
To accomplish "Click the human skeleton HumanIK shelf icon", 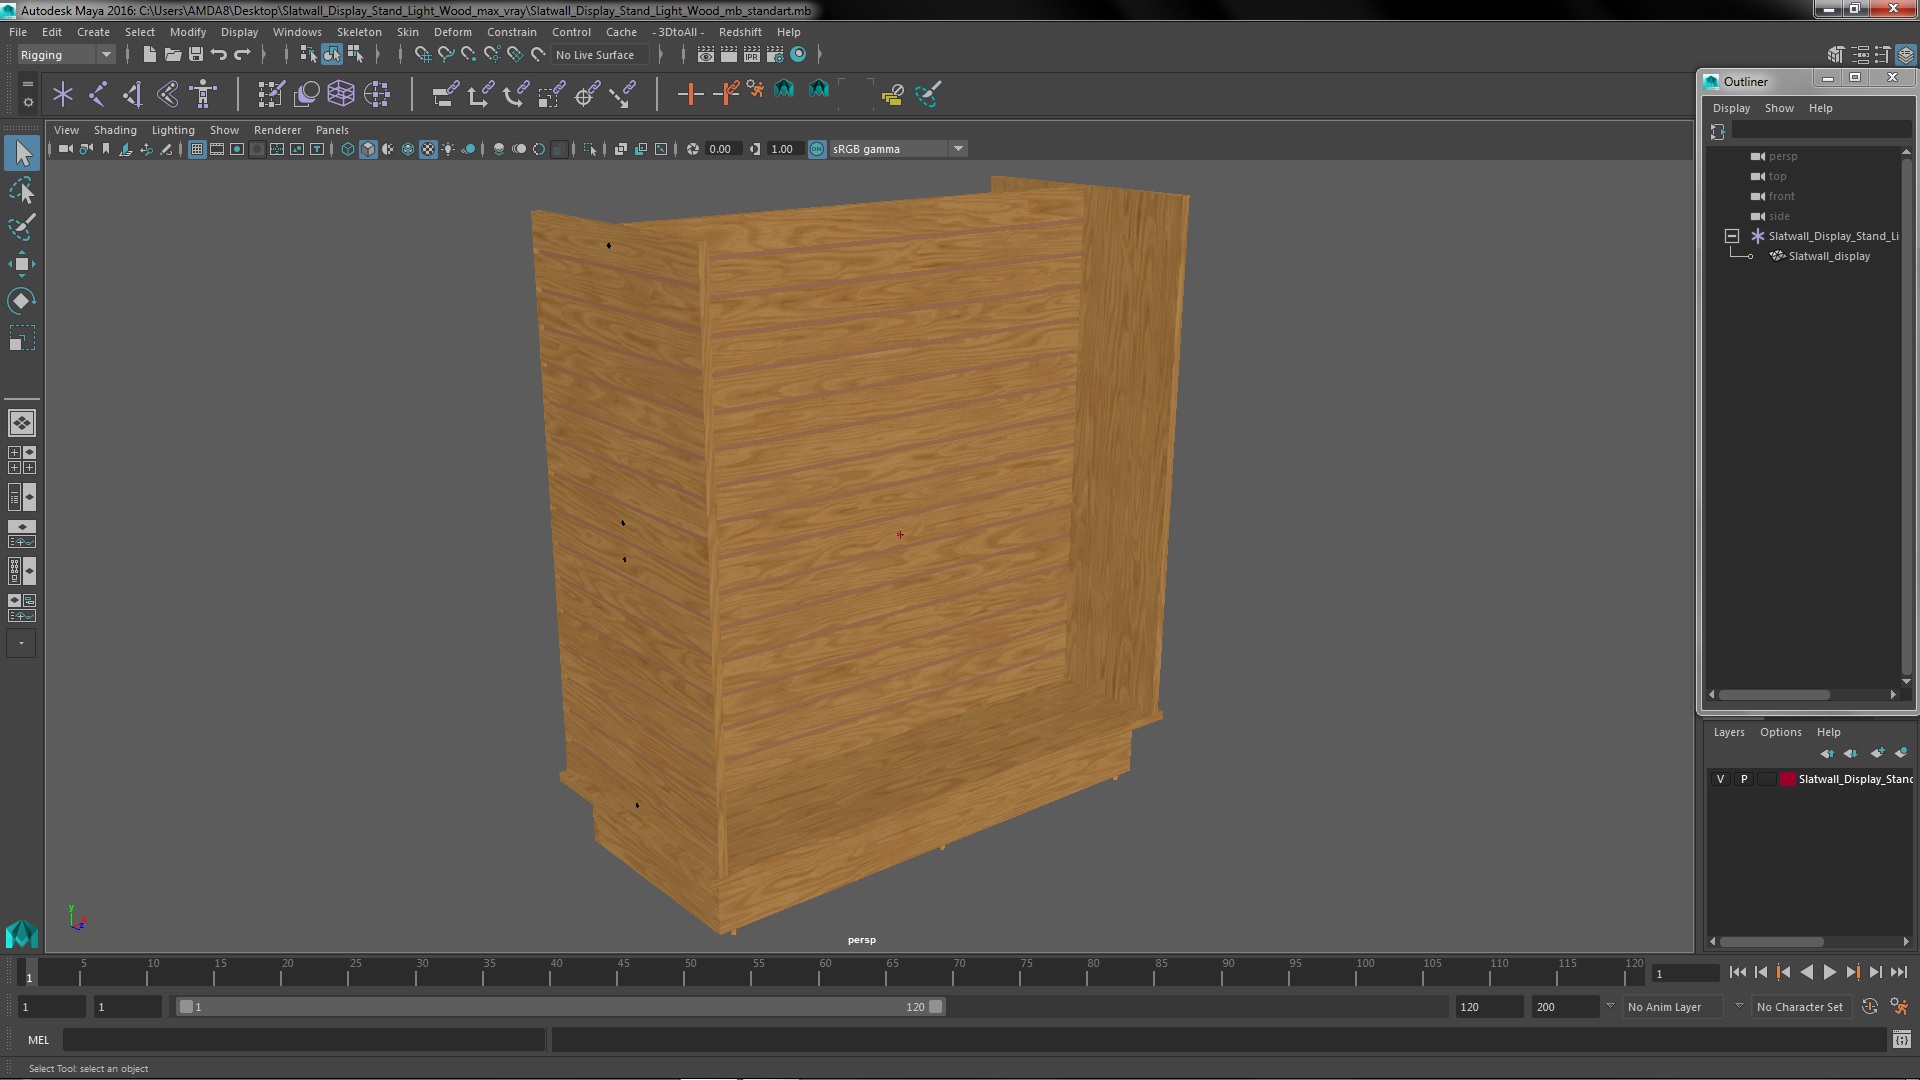I will [x=203, y=94].
